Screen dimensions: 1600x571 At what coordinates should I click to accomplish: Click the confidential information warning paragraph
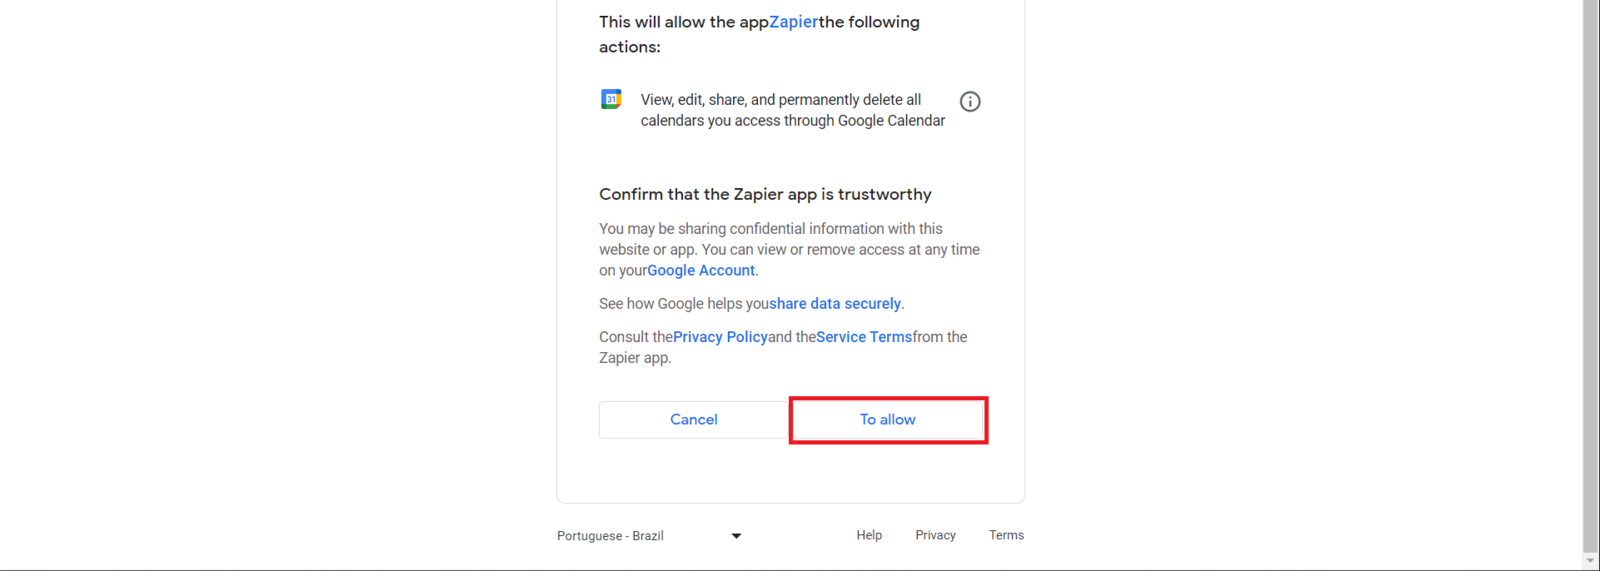click(x=789, y=249)
